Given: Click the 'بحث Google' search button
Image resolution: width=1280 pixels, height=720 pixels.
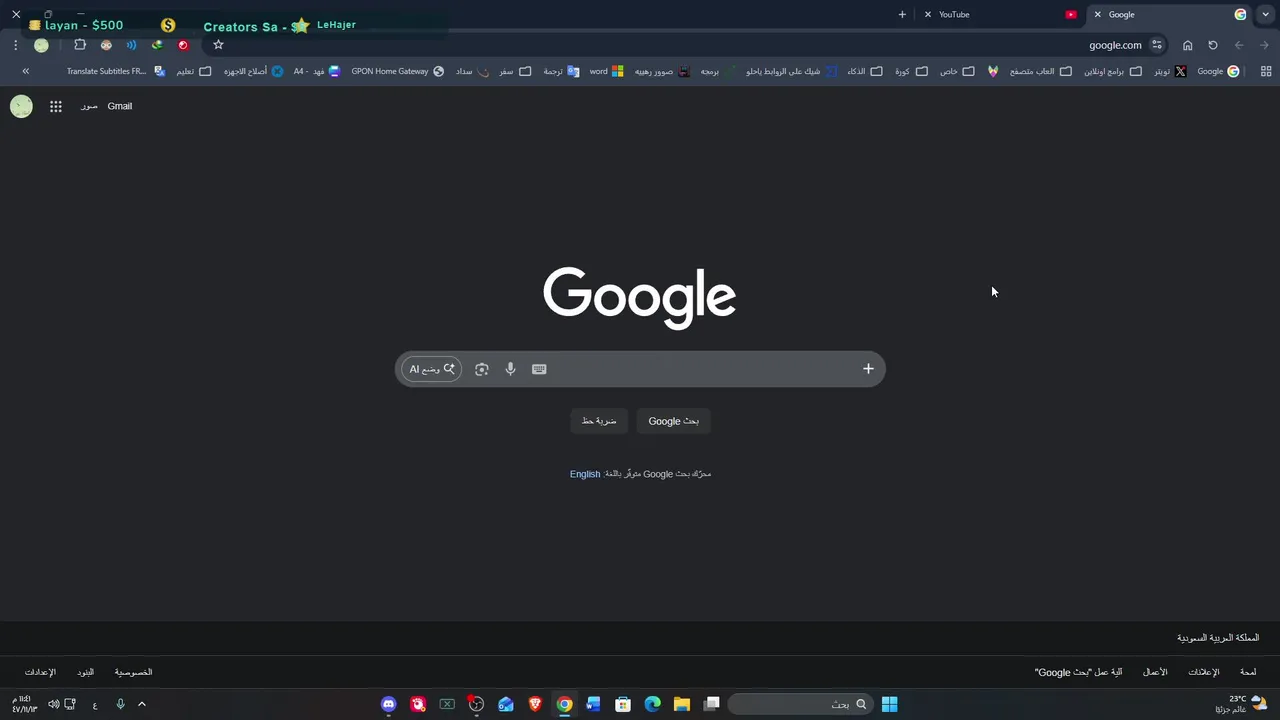Looking at the screenshot, I should (x=674, y=421).
